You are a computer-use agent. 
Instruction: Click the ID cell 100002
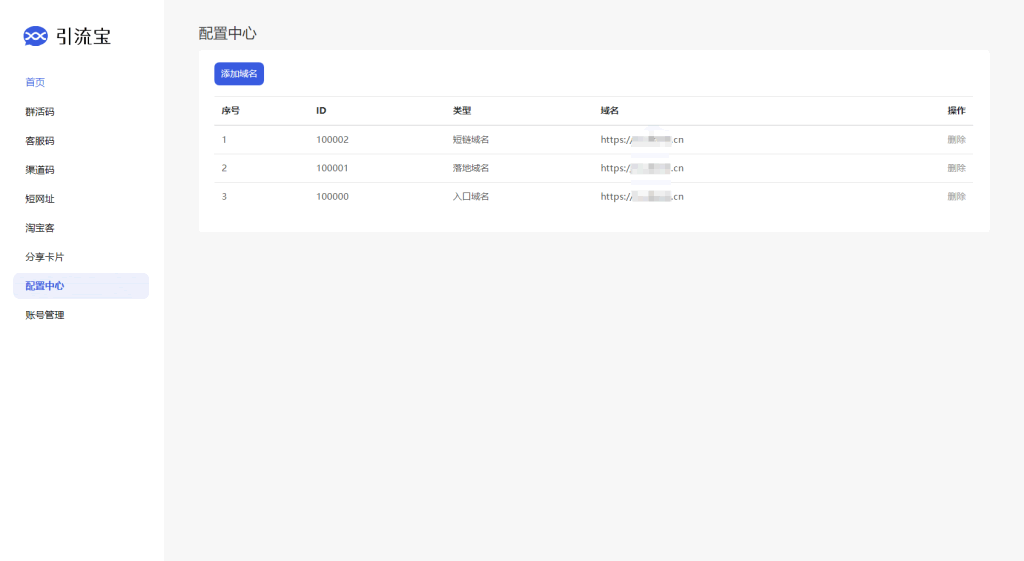coord(332,140)
